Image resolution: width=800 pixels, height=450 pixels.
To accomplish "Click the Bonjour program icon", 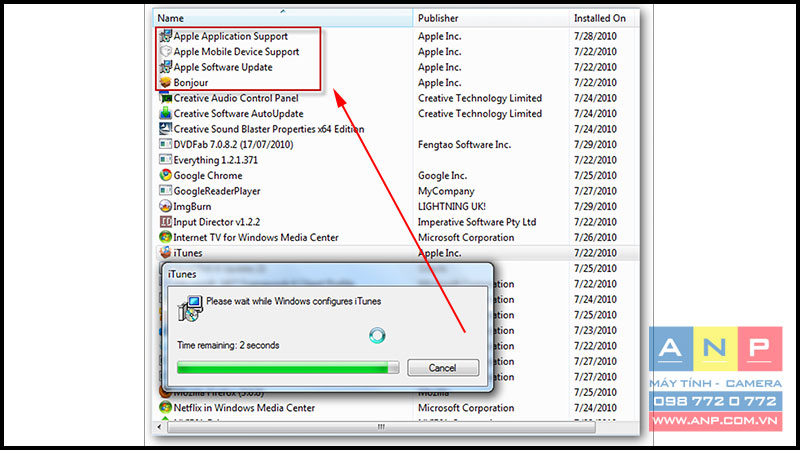I will [x=165, y=82].
